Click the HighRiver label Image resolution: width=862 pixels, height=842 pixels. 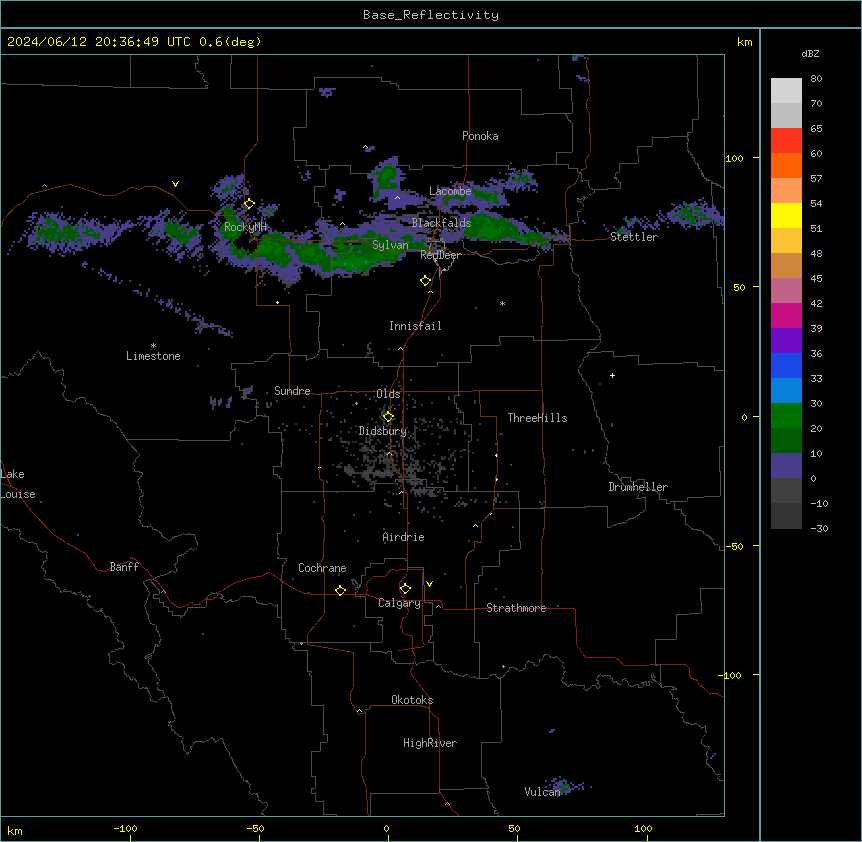(x=430, y=743)
